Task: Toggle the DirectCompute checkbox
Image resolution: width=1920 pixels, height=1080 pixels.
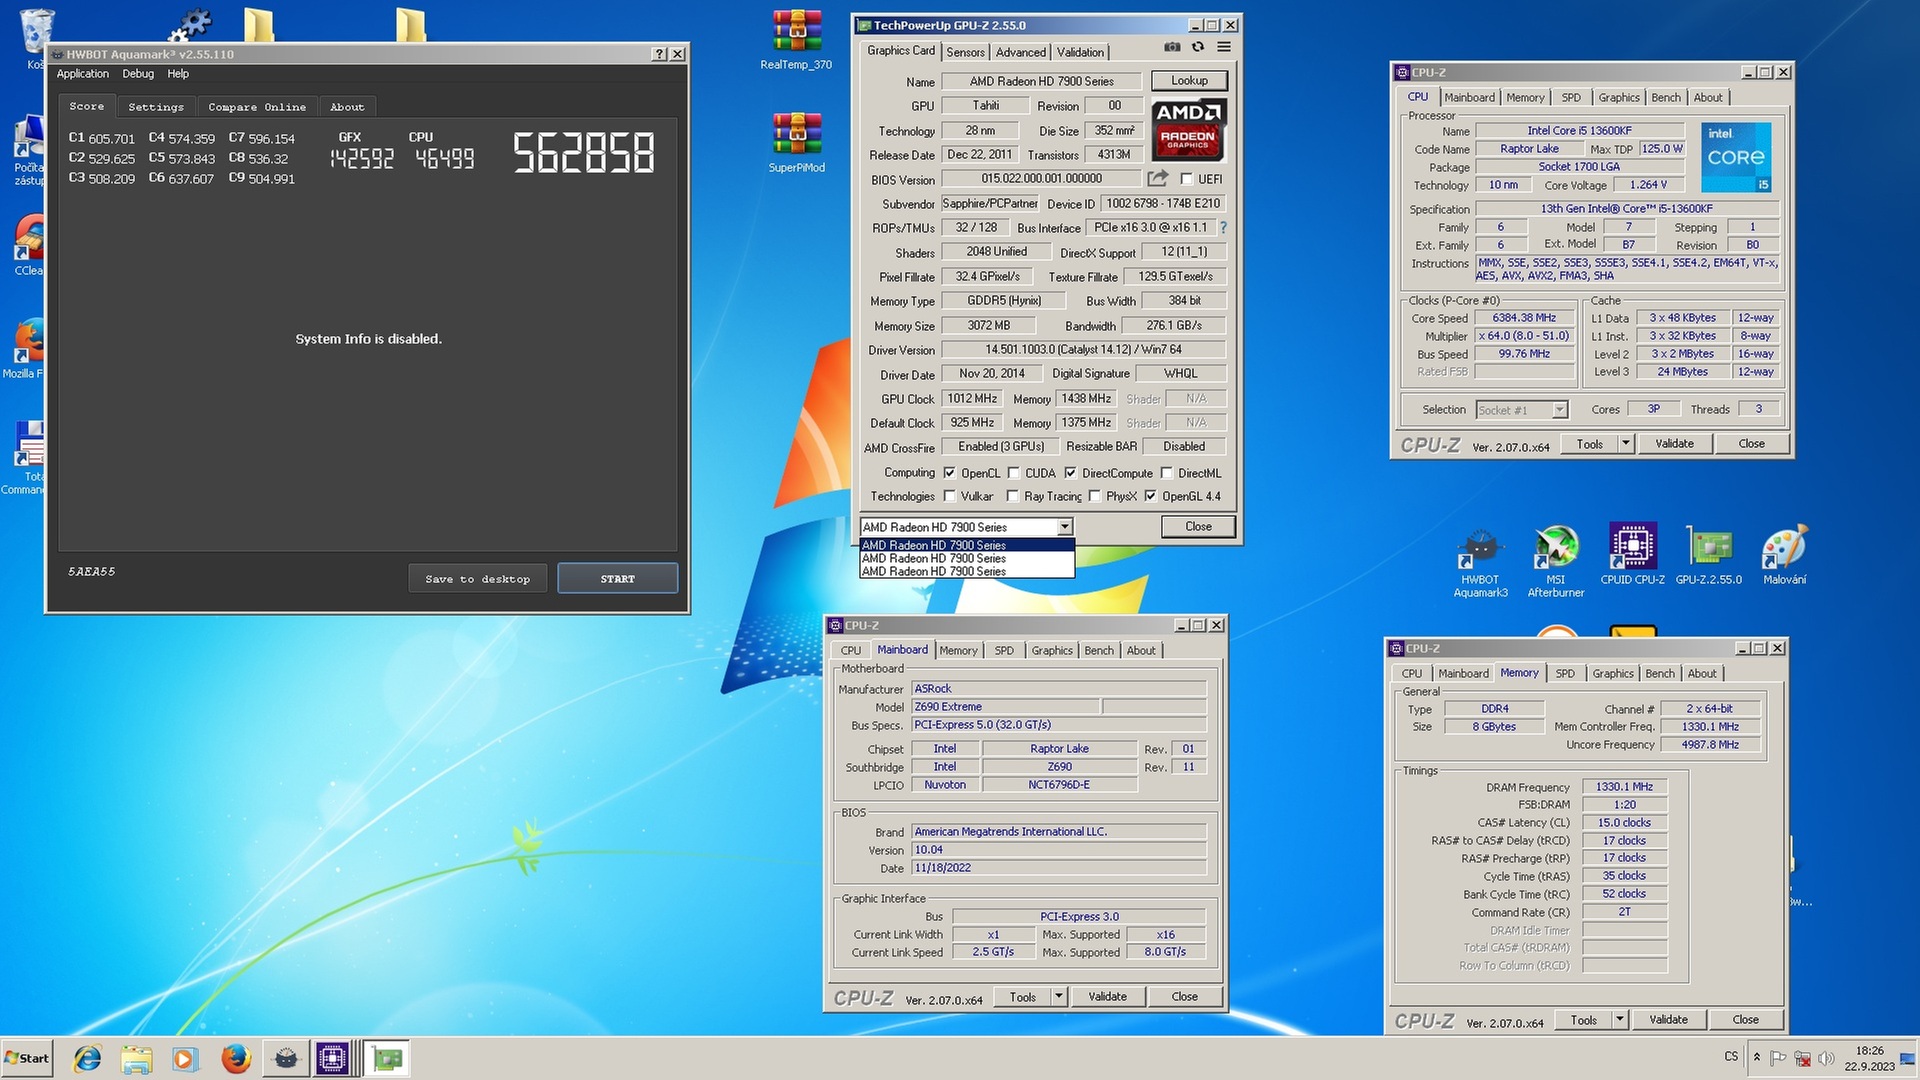Action: coord(1070,473)
